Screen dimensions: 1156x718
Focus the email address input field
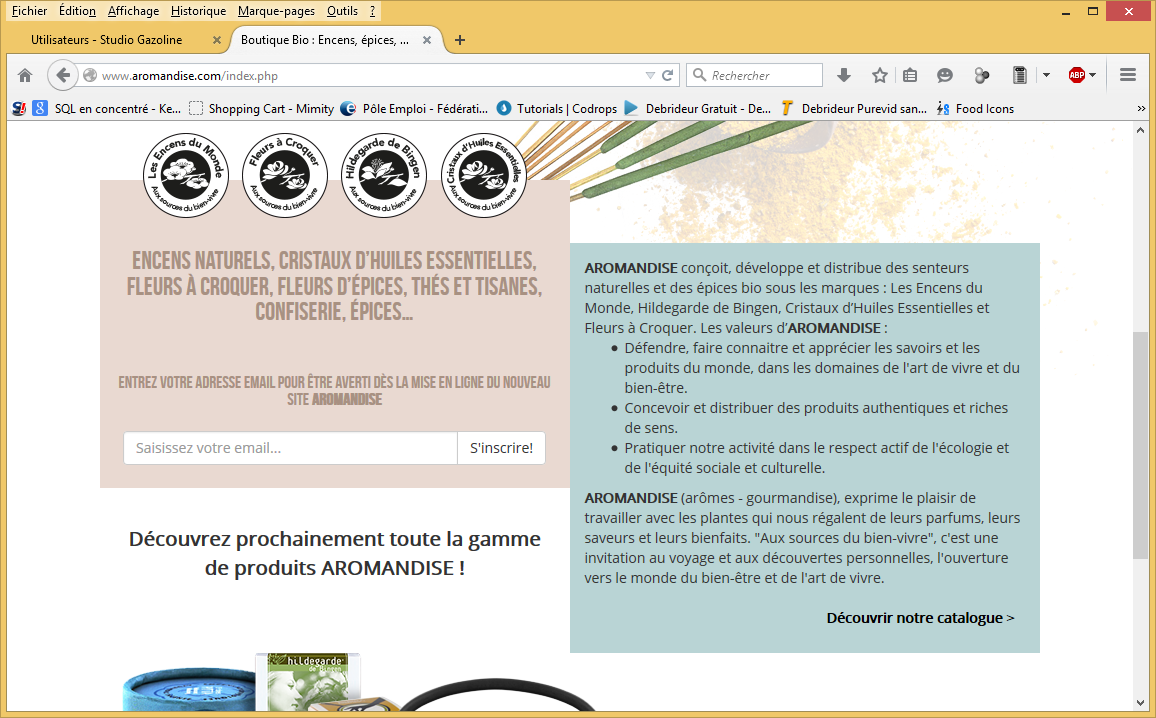click(290, 448)
